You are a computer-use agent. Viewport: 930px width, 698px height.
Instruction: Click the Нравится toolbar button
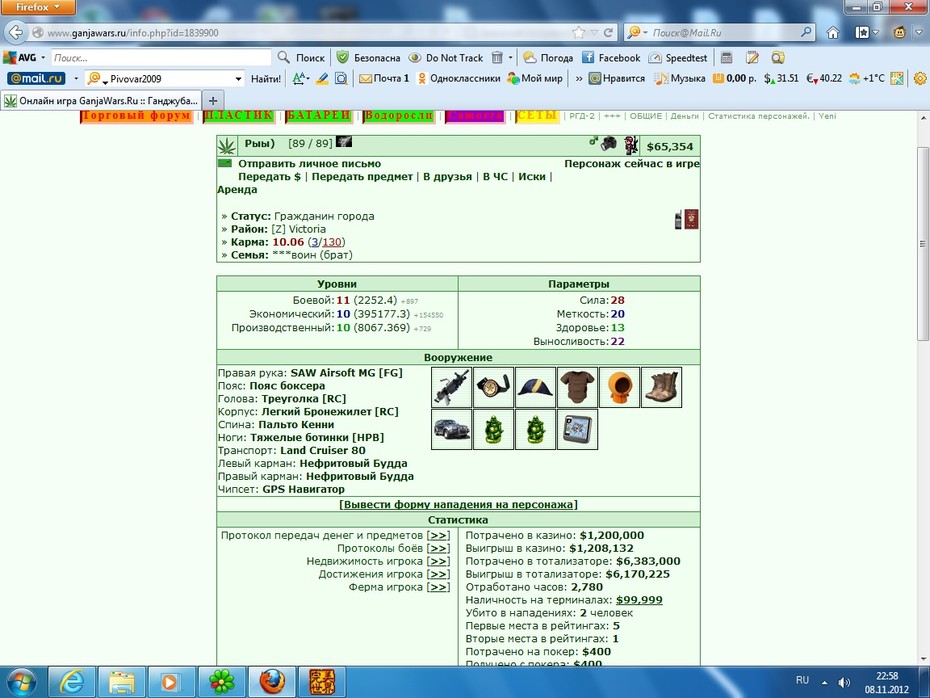click(617, 78)
